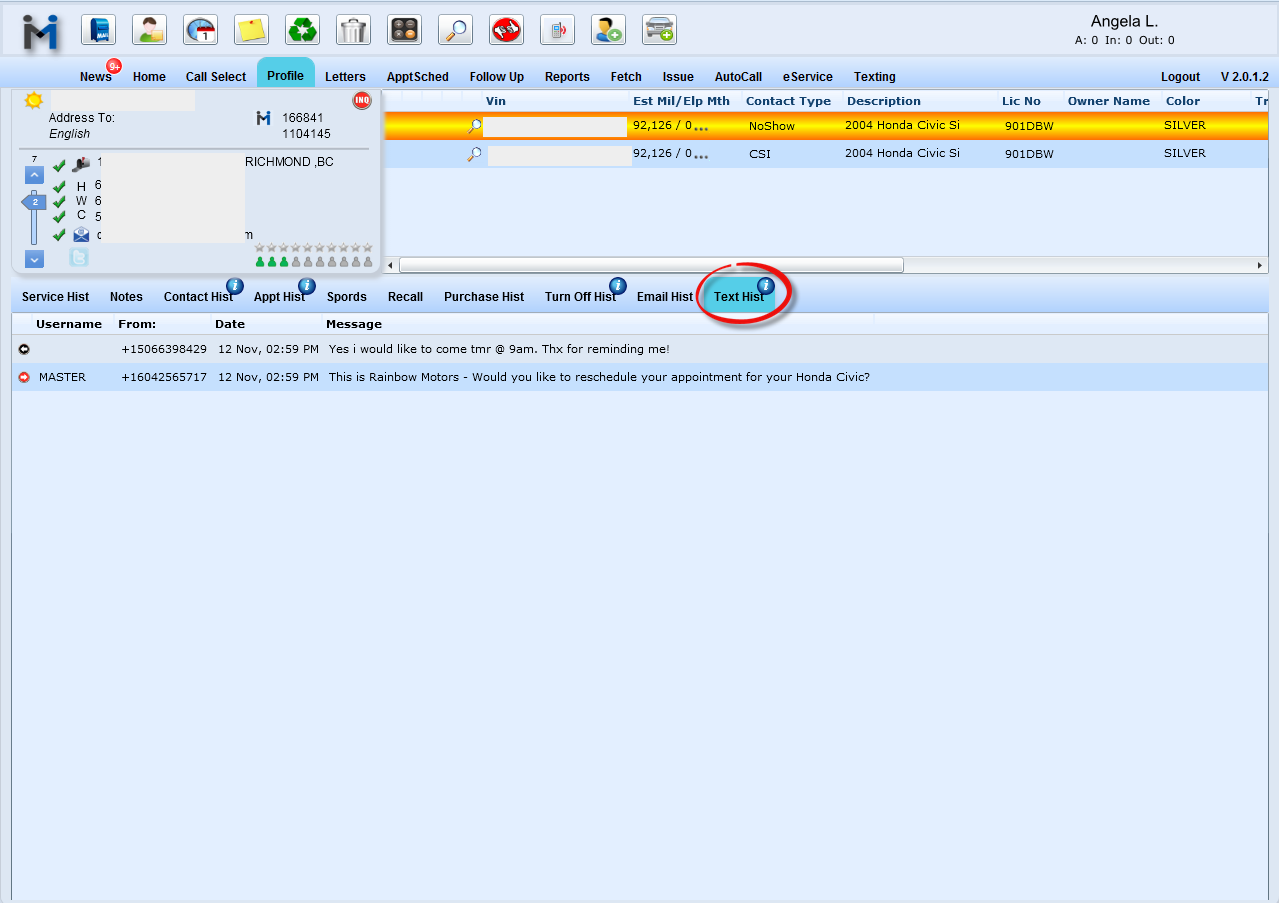Open the Service Hist tab
This screenshot has height=903, width=1279.
click(55, 297)
